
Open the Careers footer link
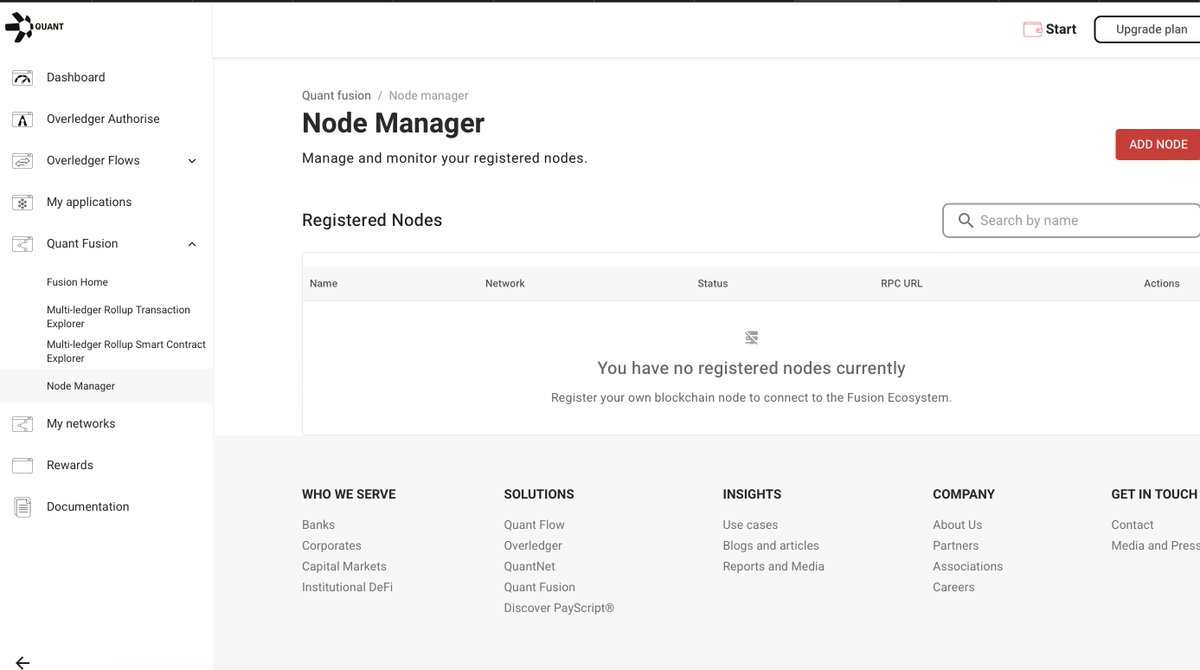click(x=953, y=588)
